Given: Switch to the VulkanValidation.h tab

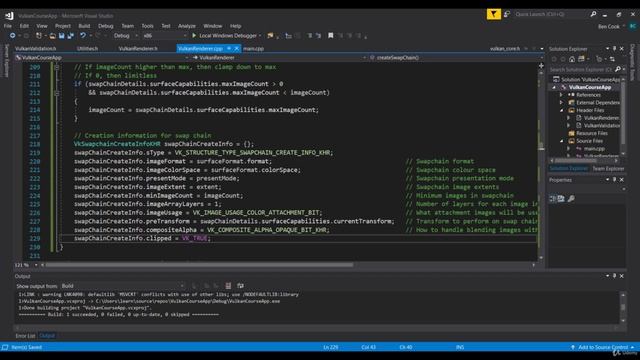Looking at the screenshot, I should tap(36, 49).
